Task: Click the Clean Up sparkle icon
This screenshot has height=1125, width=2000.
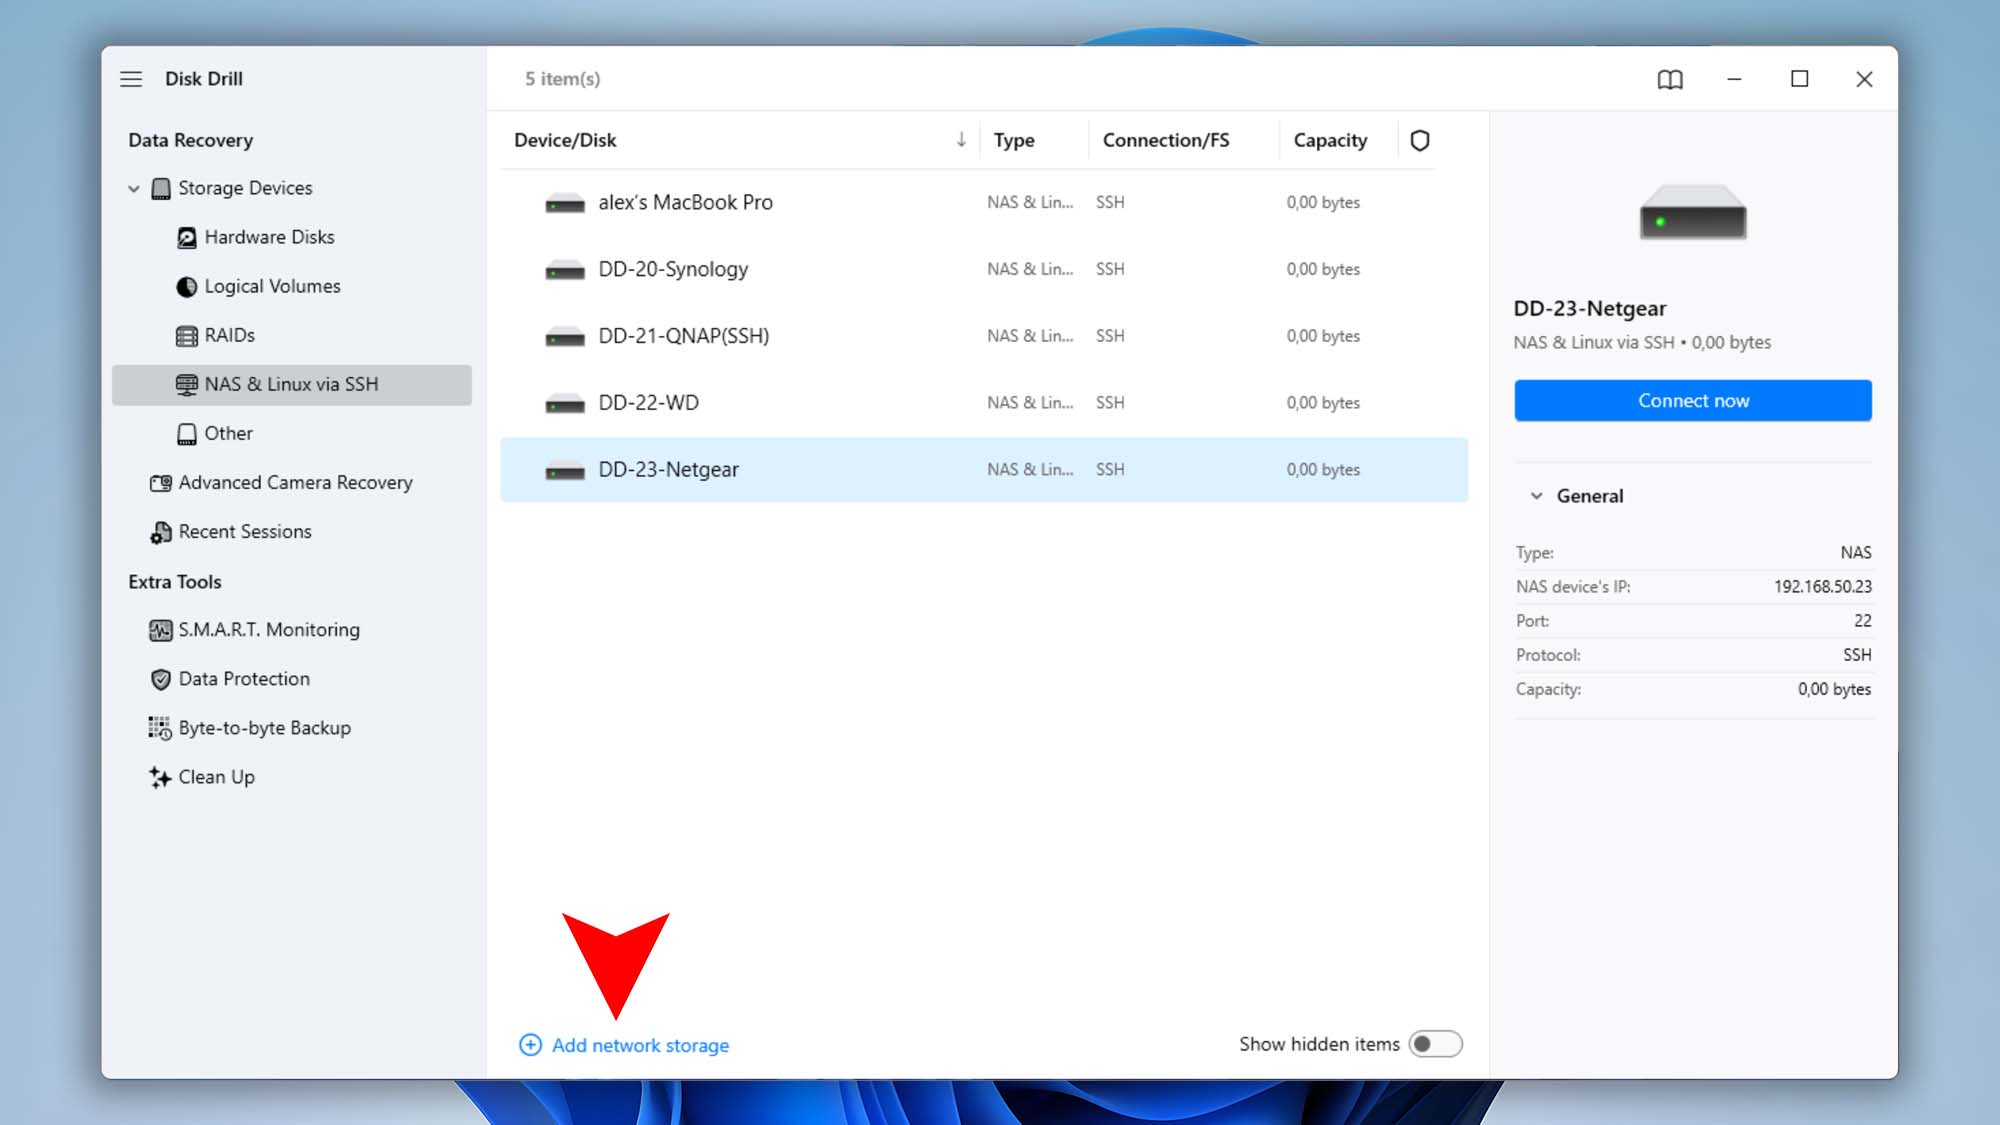Action: (x=160, y=777)
